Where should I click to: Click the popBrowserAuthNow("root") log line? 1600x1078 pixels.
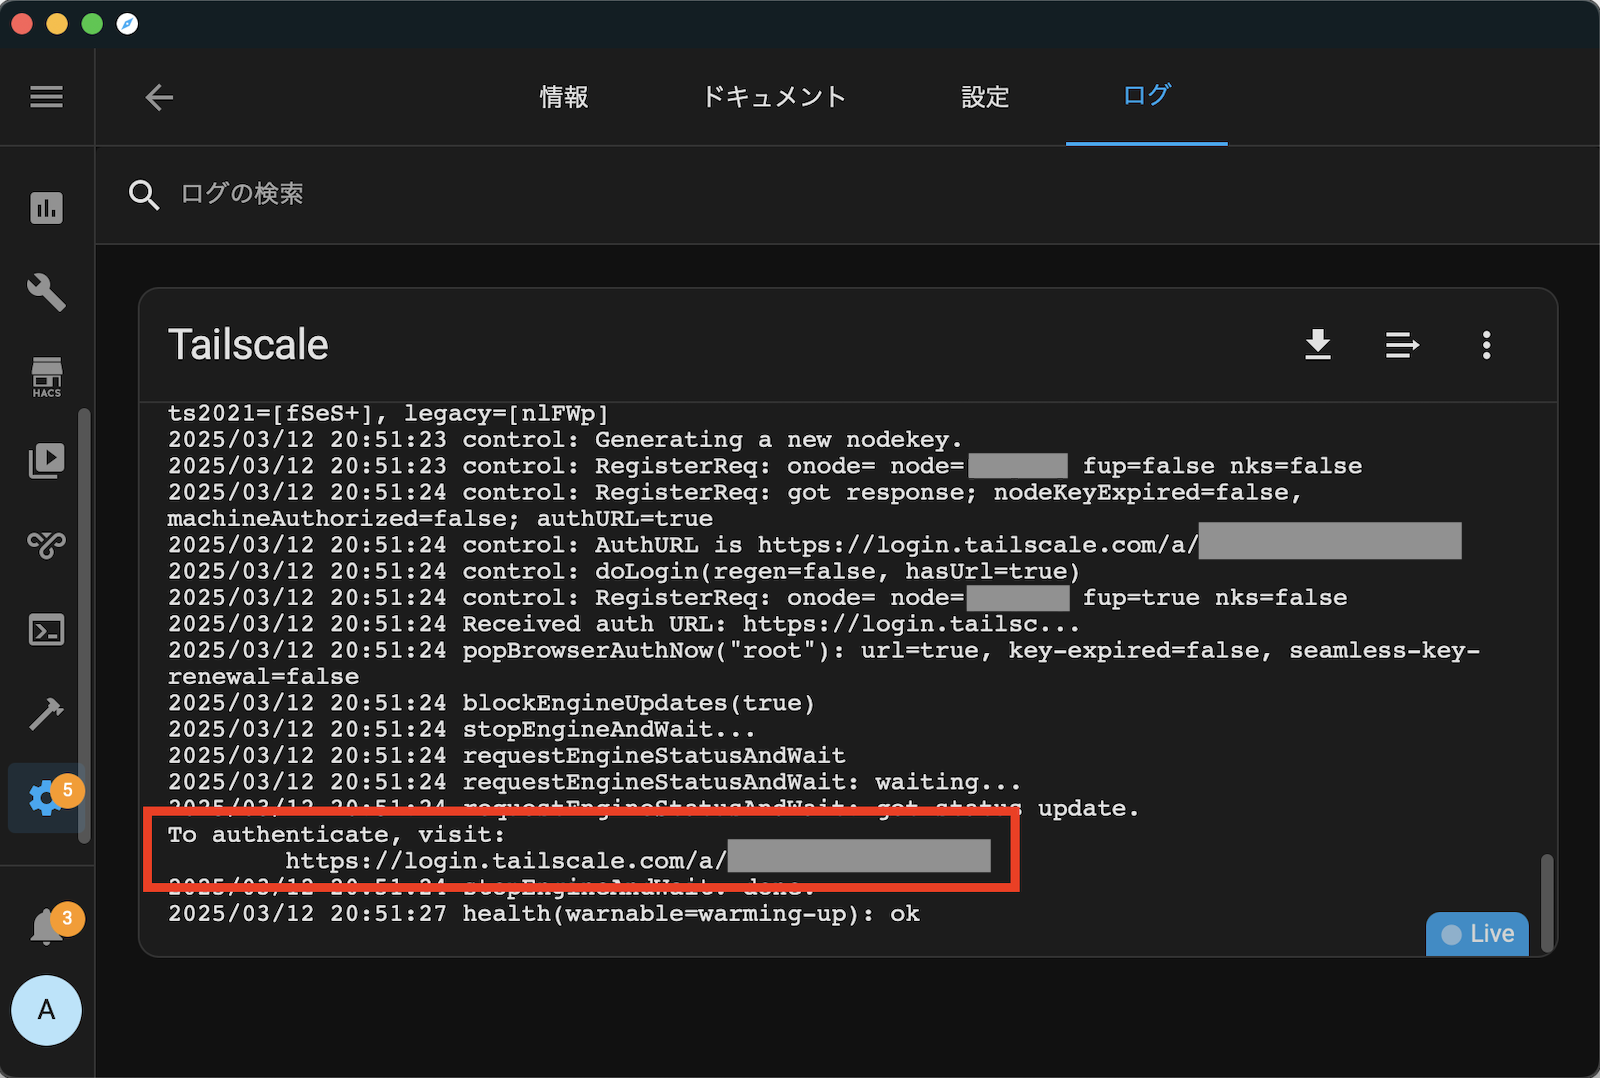coord(824,663)
